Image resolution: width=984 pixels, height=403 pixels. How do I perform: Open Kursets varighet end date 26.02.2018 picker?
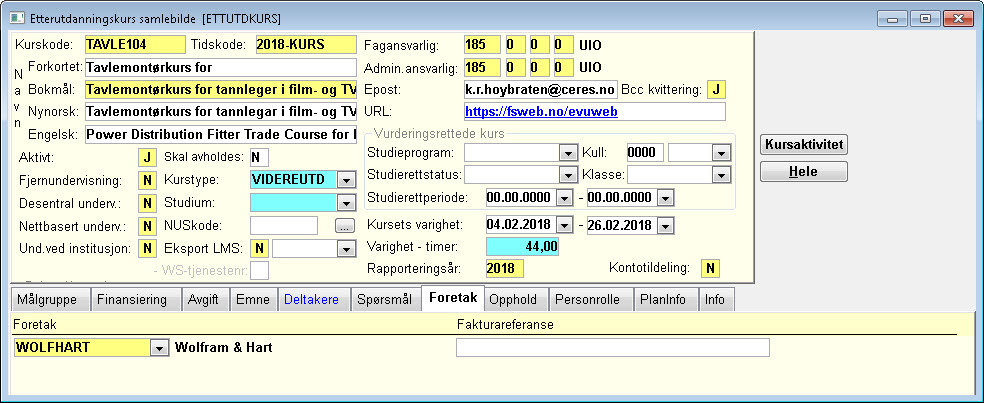click(665, 225)
